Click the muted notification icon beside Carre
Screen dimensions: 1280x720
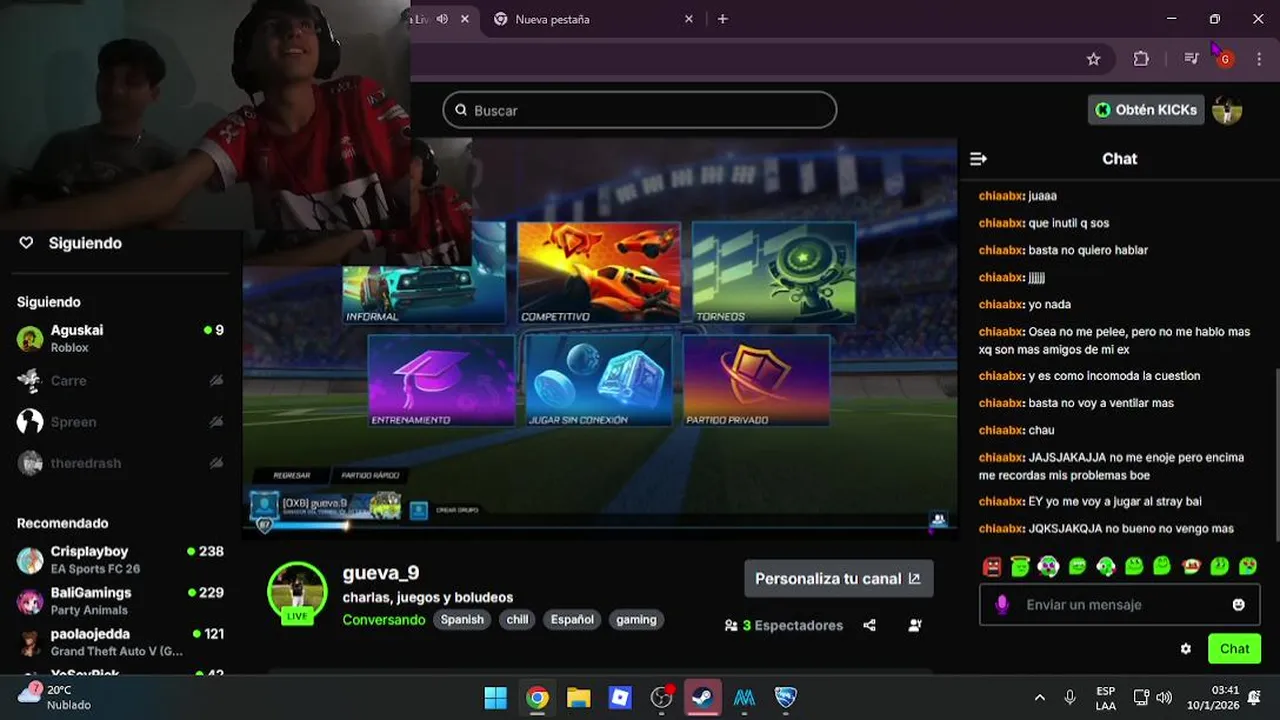click(216, 381)
